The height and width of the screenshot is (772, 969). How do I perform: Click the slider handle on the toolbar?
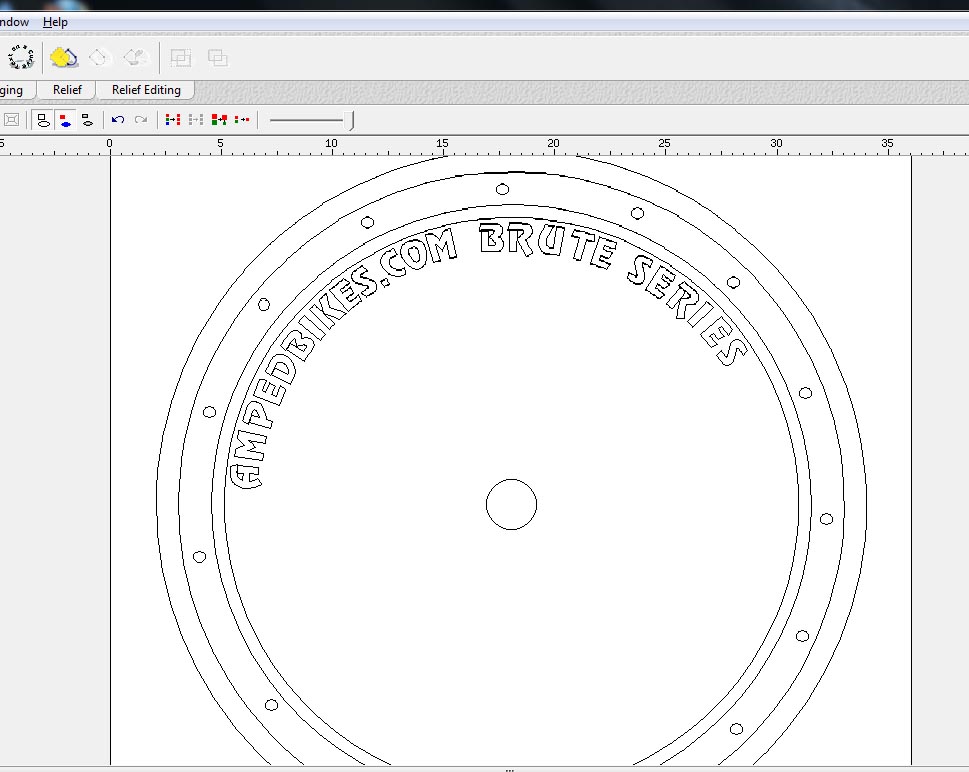click(351, 120)
